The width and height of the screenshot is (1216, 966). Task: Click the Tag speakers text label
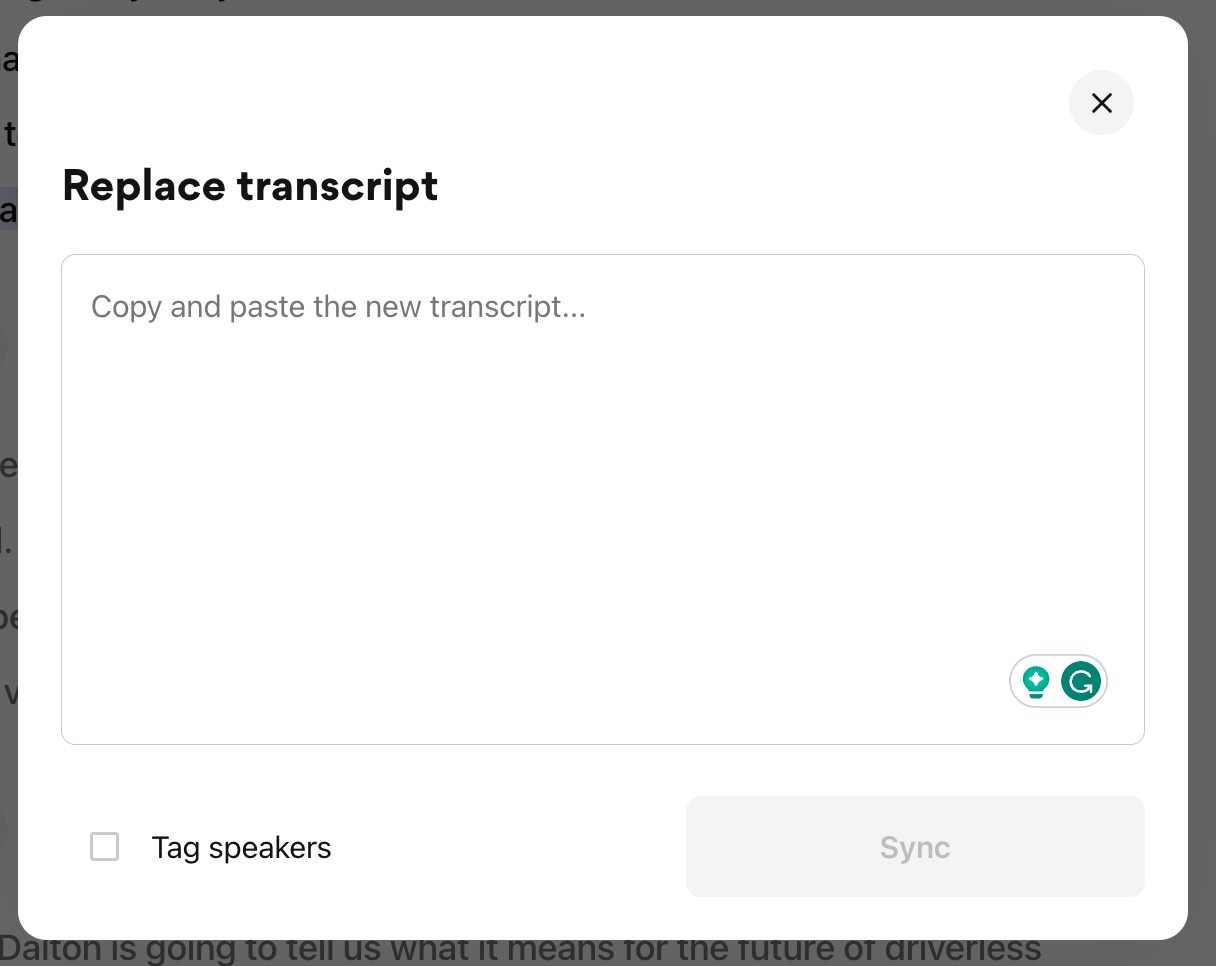(241, 847)
